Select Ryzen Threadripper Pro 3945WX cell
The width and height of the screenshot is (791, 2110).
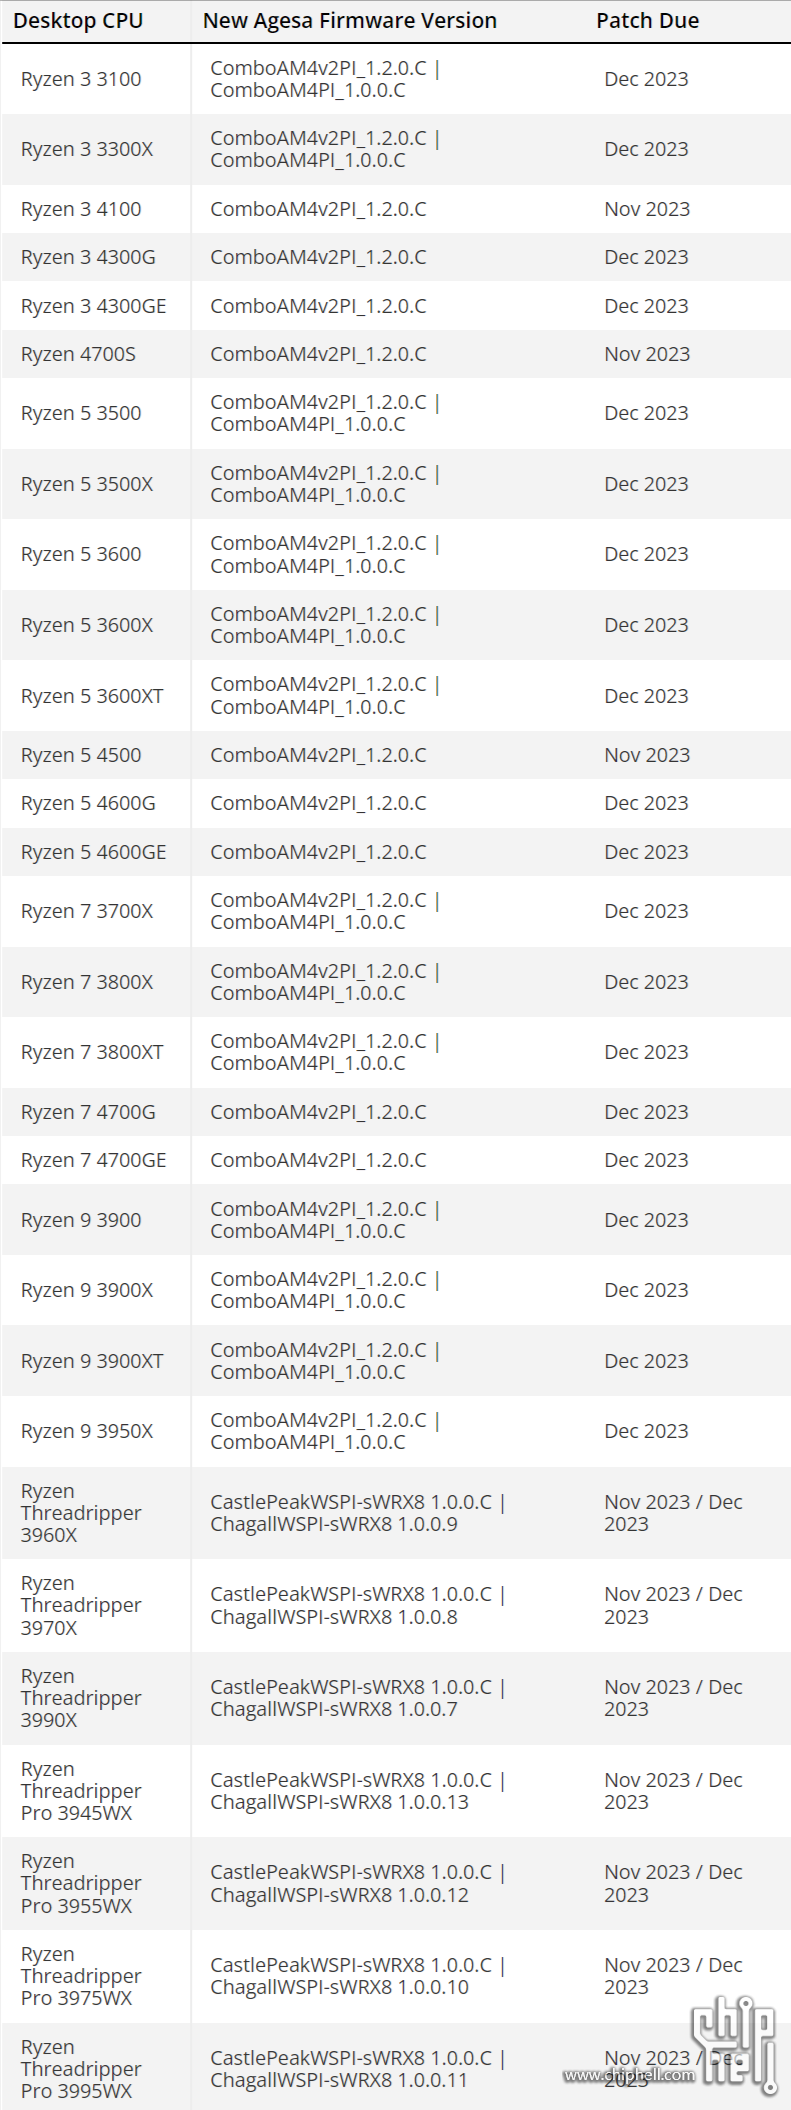(x=81, y=1791)
